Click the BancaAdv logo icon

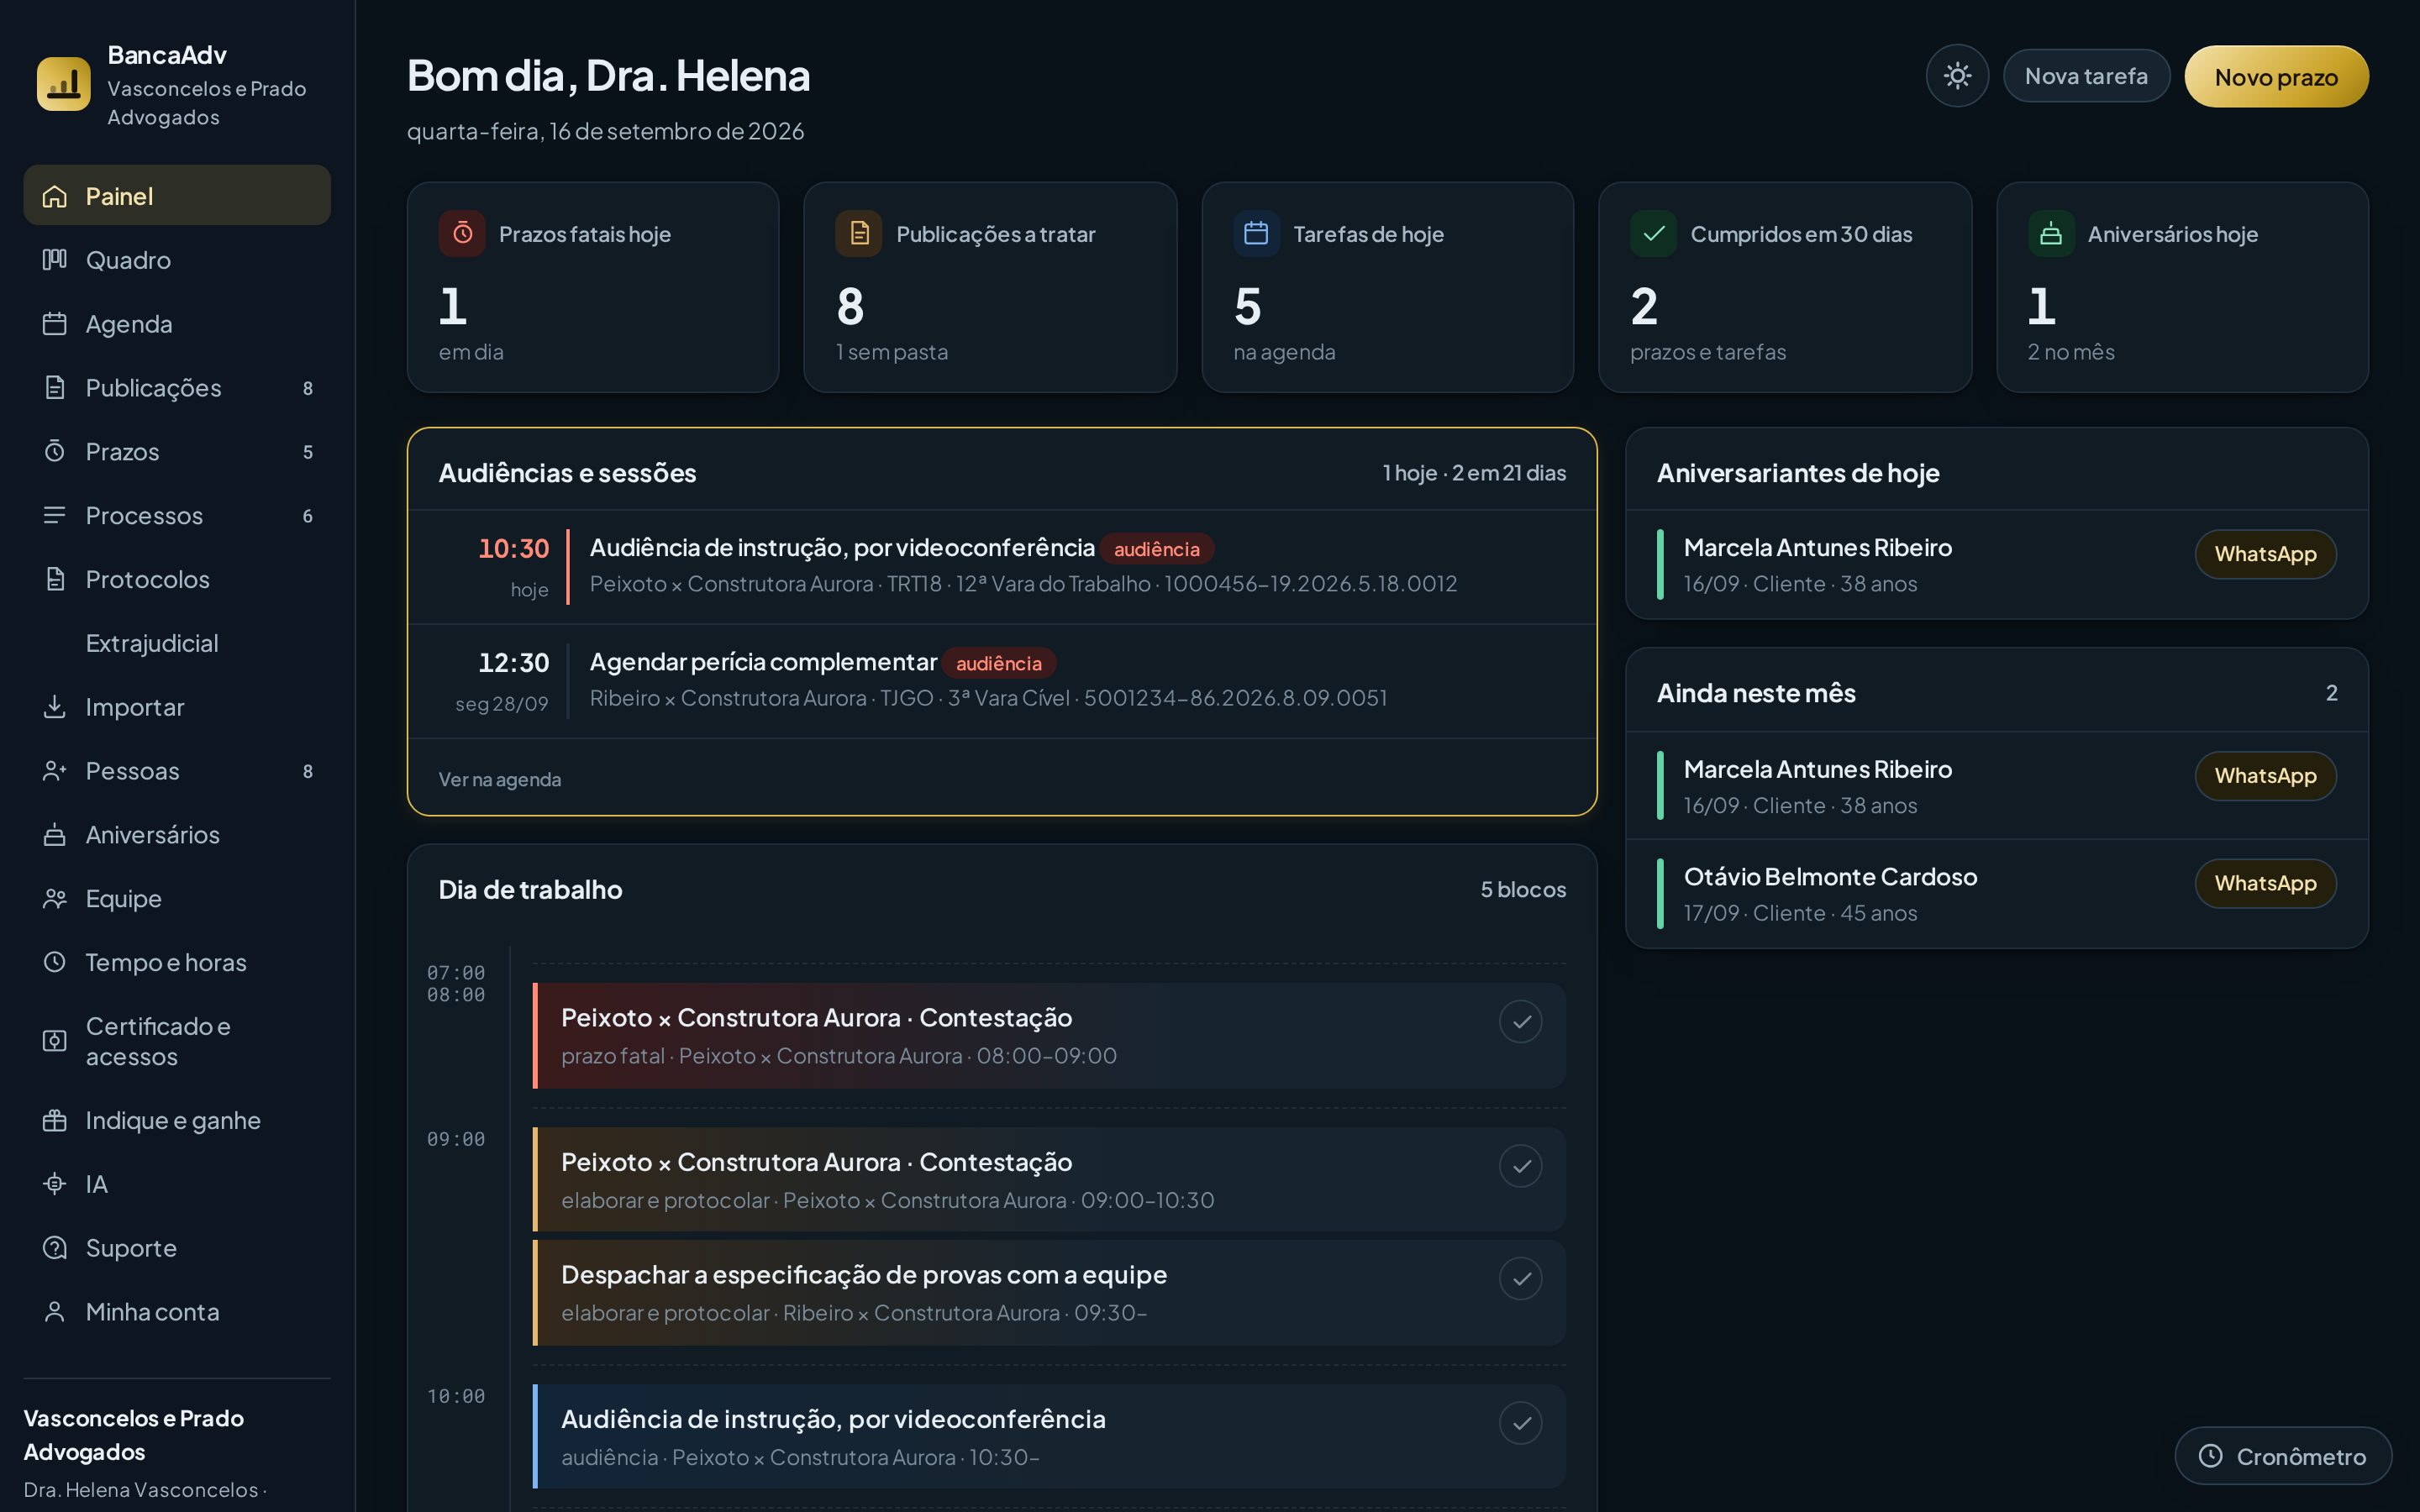pos(64,84)
